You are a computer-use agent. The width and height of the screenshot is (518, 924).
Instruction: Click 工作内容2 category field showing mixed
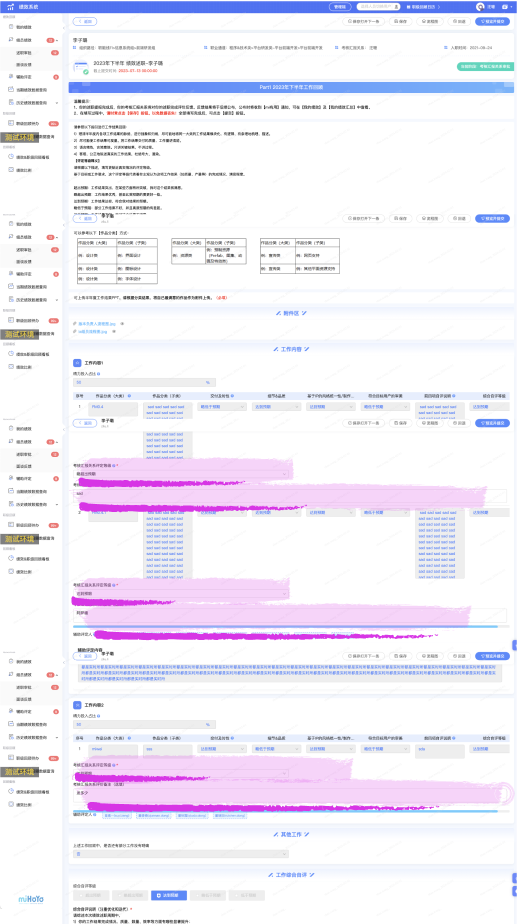tap(113, 749)
